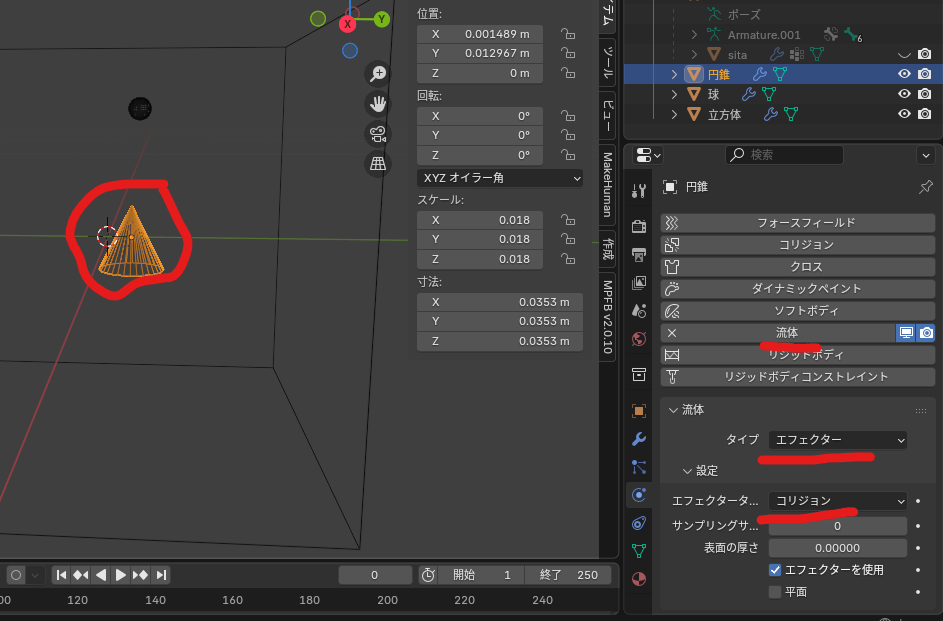Uncheck the エフェクターを使用 checkbox

(775, 570)
